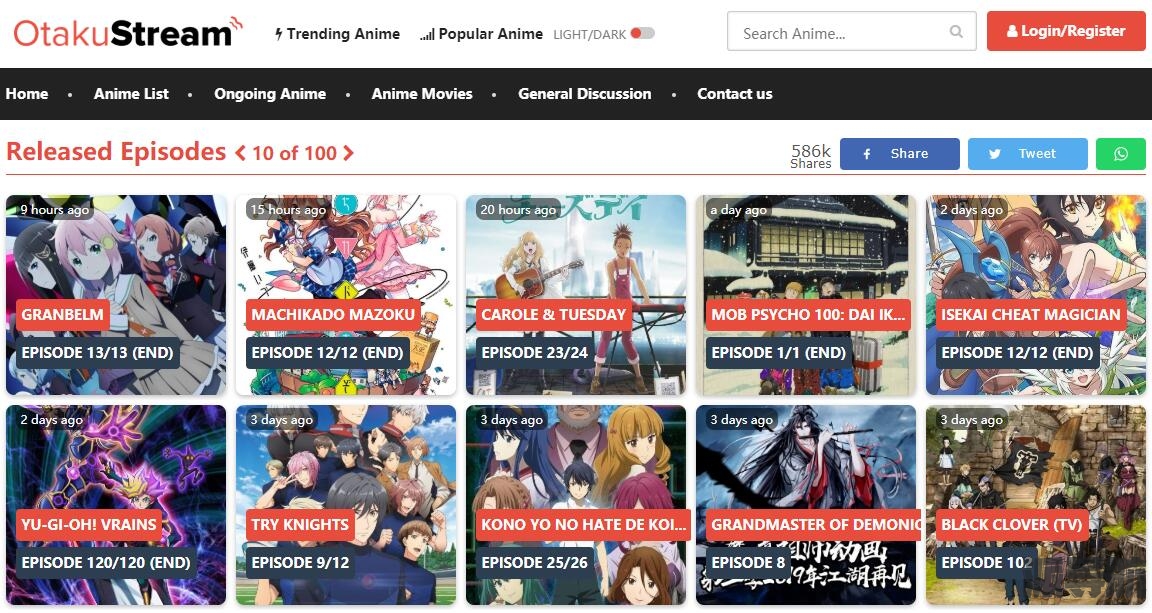Open the Anime List menu item
The width and height of the screenshot is (1152, 613).
coord(131,94)
